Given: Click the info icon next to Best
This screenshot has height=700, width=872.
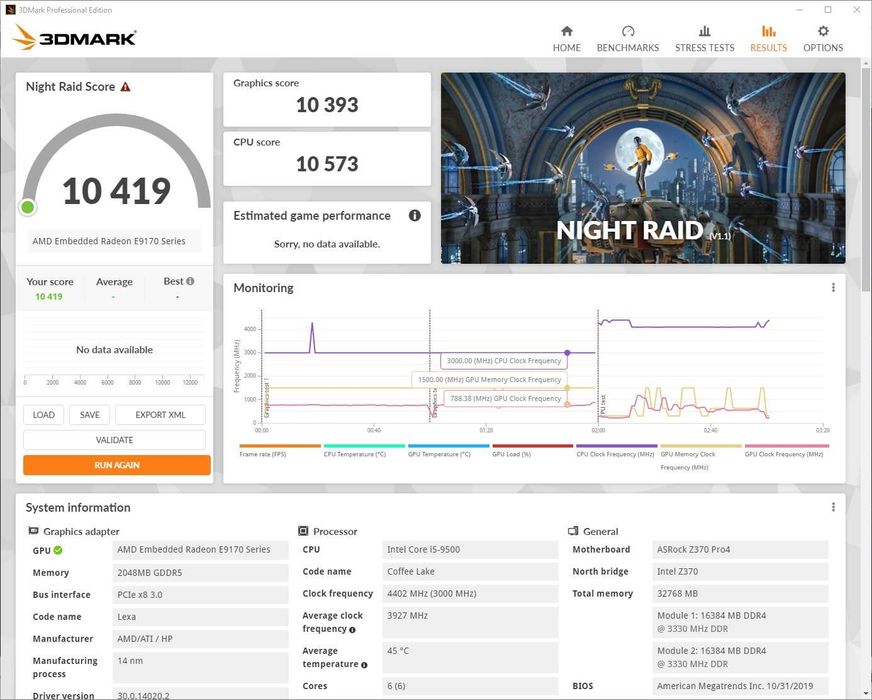Looking at the screenshot, I should tap(190, 281).
